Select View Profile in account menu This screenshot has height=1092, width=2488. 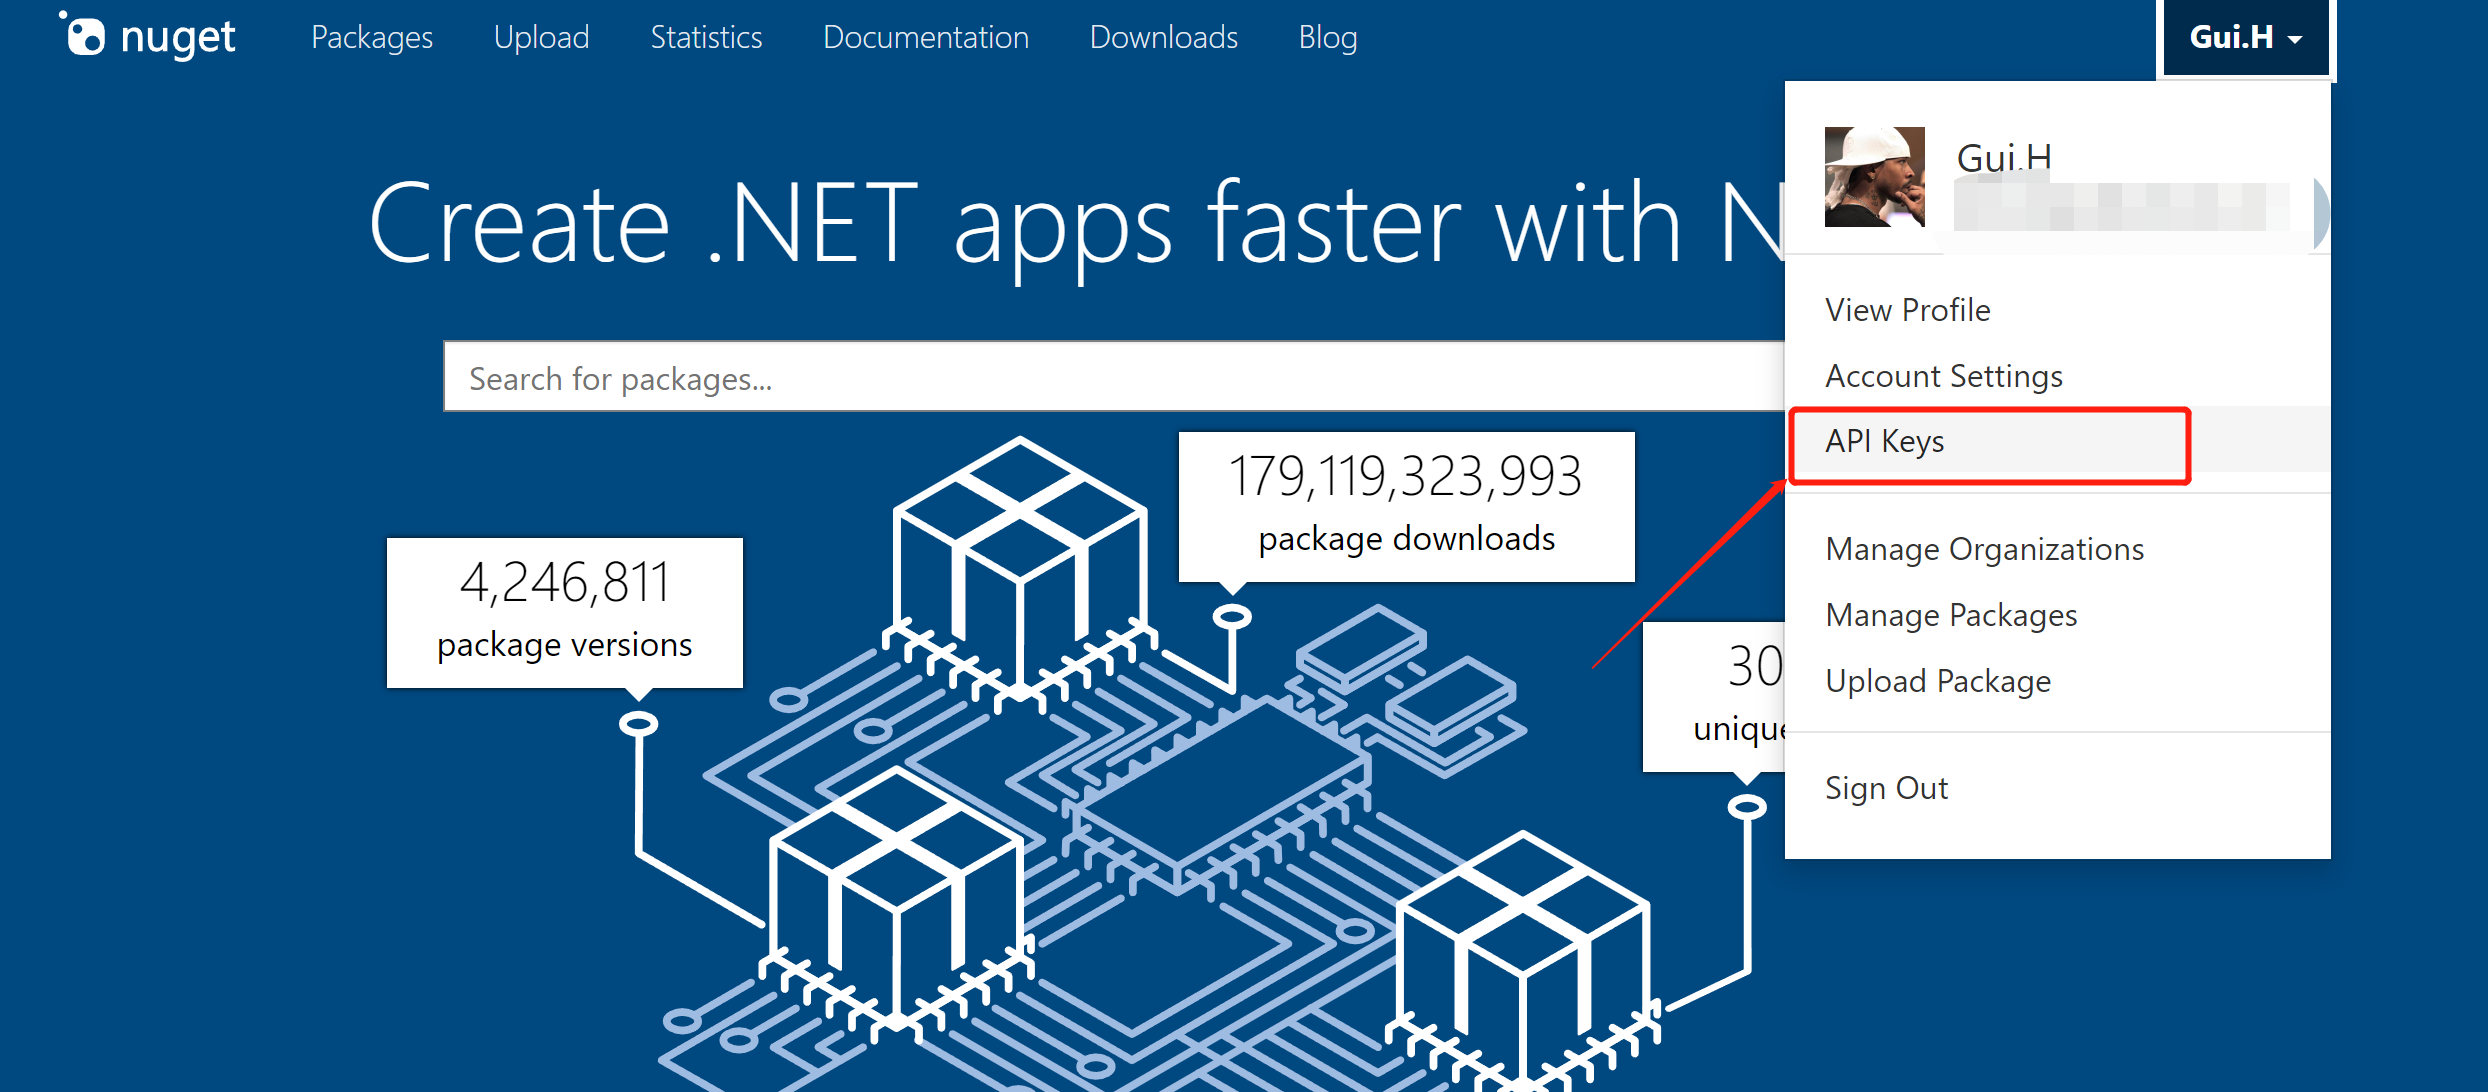coord(1908,310)
